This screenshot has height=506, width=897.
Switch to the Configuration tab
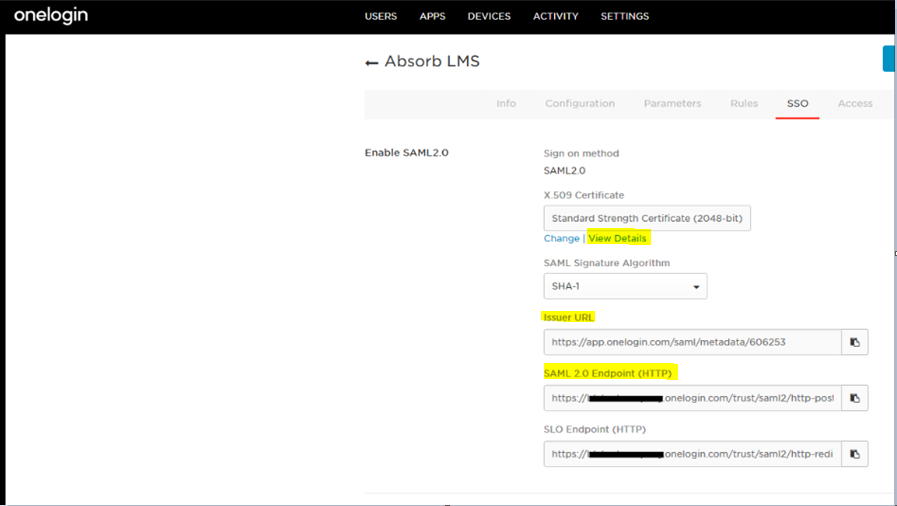(x=580, y=103)
